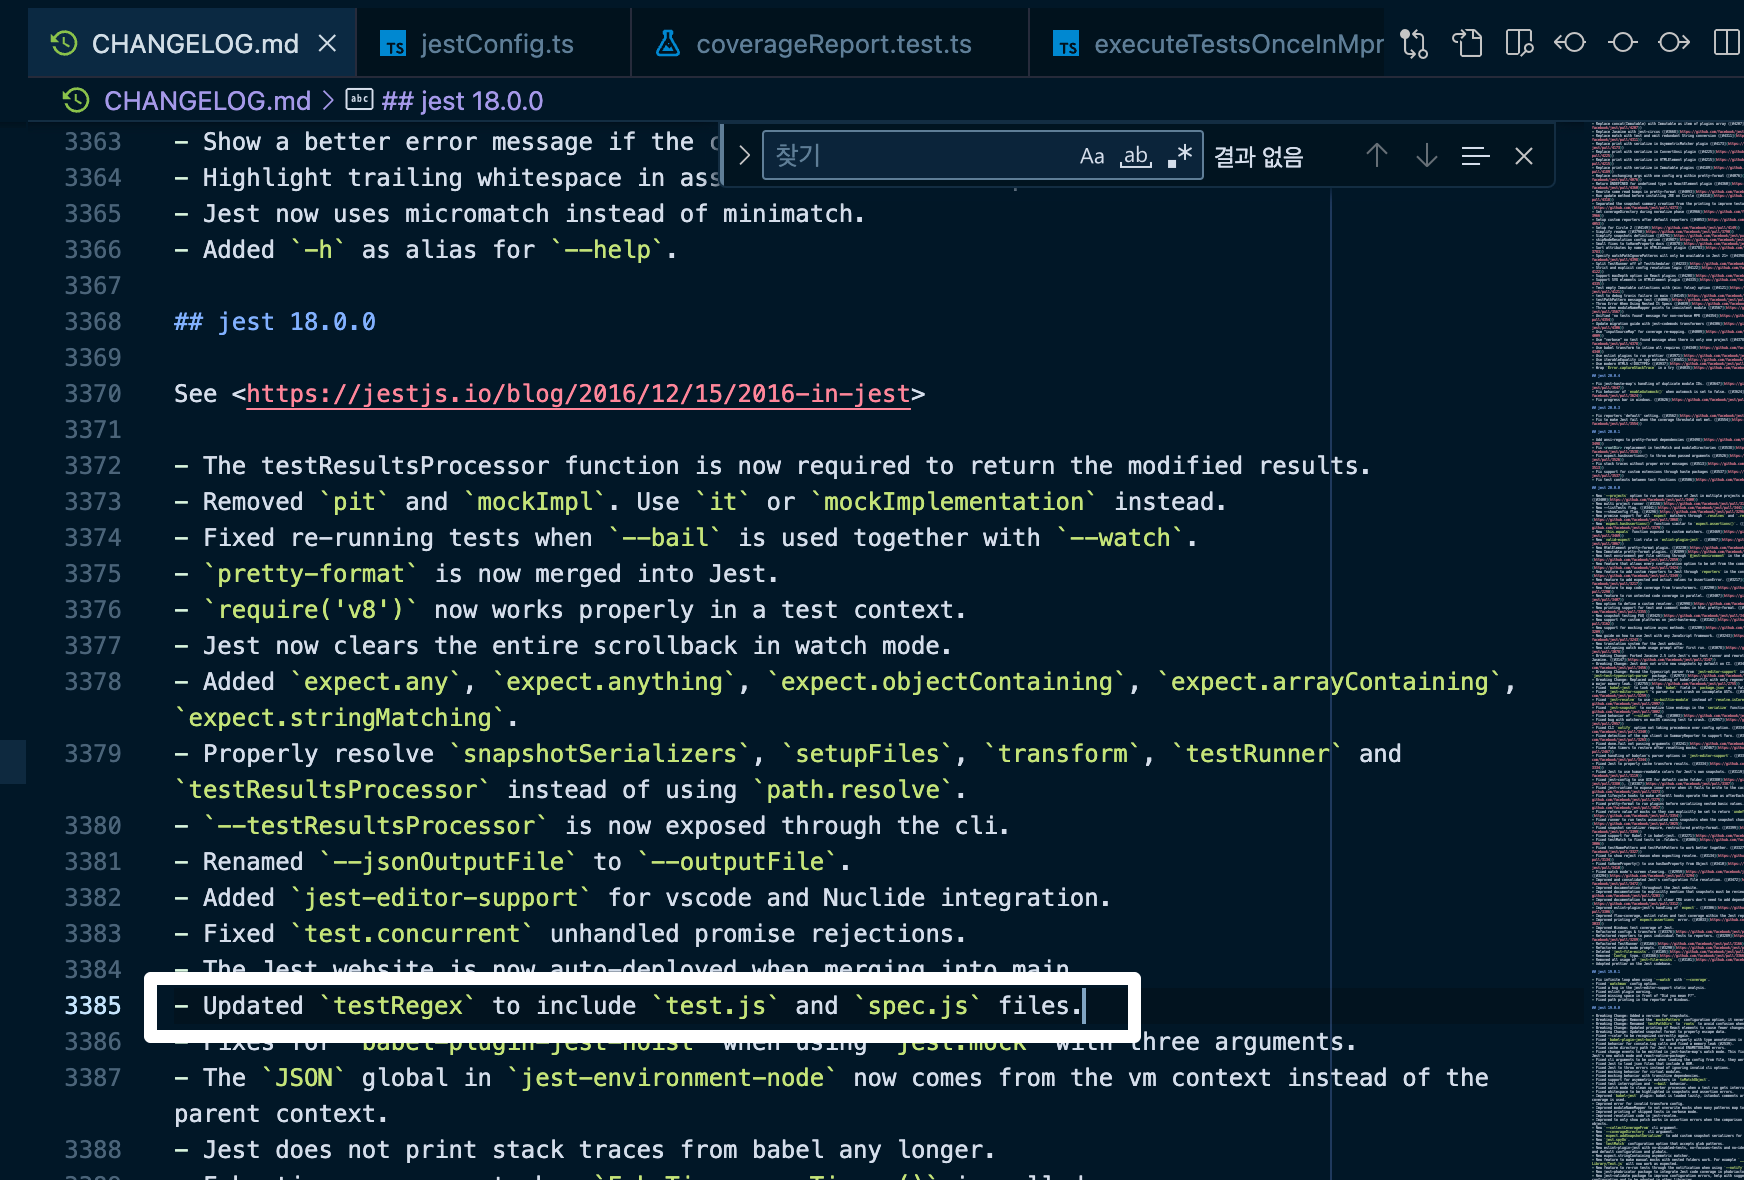
Task: Click the `path.resolve` code span
Action: tap(853, 790)
